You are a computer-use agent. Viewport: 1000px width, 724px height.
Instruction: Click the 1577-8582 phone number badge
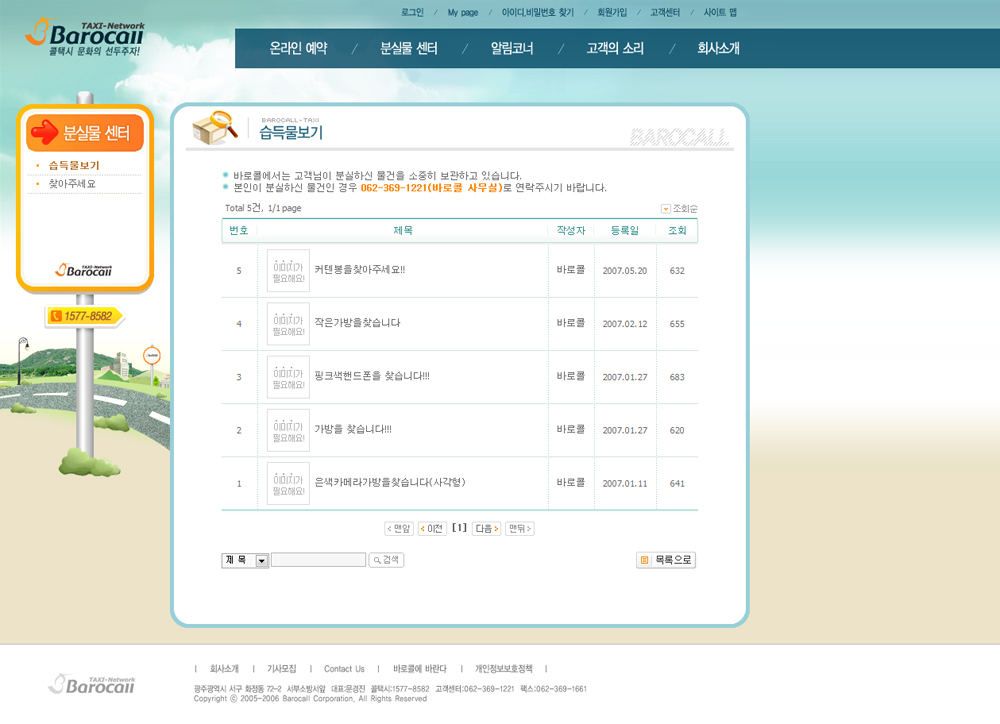(x=83, y=316)
